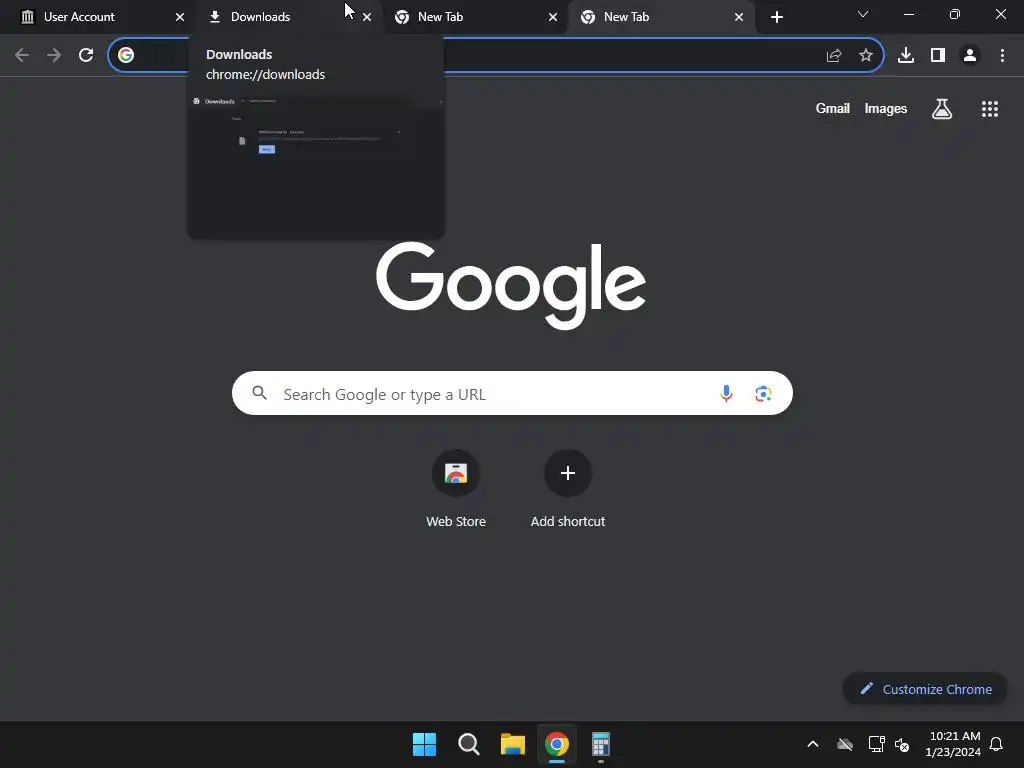Click the Google logo
Viewport: 1024px width, 768px height.
pyautogui.click(x=511, y=286)
